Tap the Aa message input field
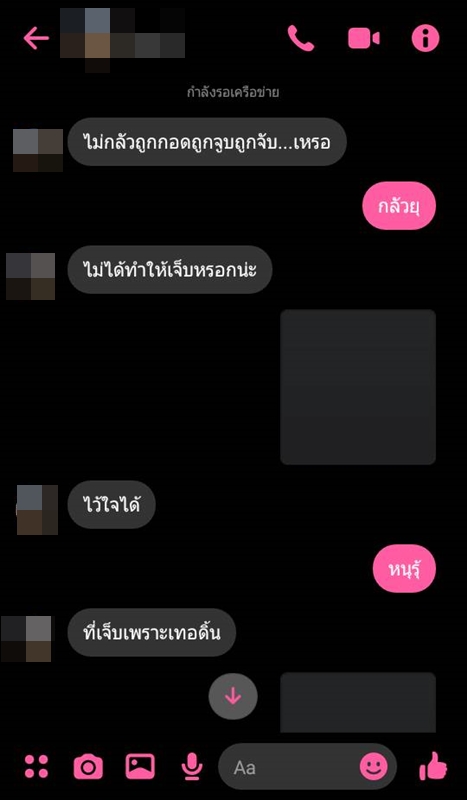Viewport: 467px width, 800px height. tap(307, 767)
